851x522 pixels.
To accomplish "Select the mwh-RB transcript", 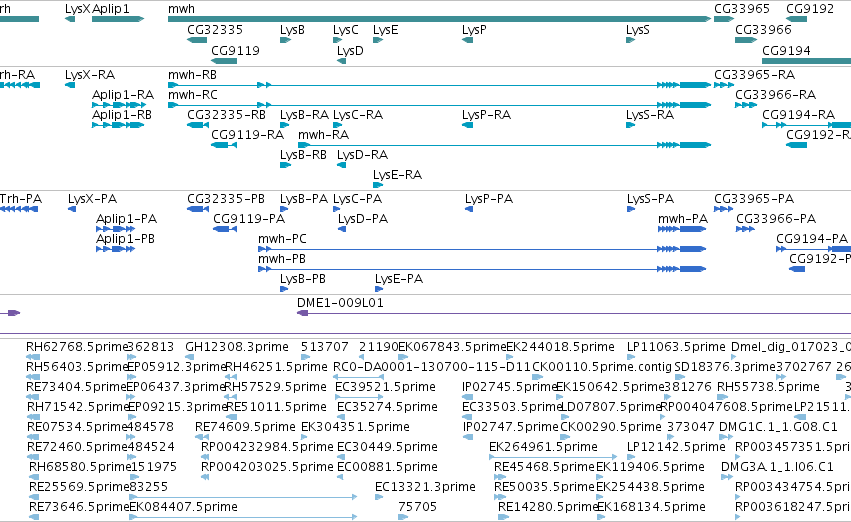I will point(439,85).
